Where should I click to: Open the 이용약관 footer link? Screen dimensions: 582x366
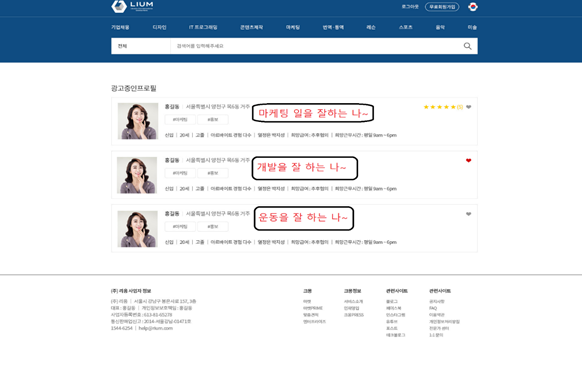point(436,315)
